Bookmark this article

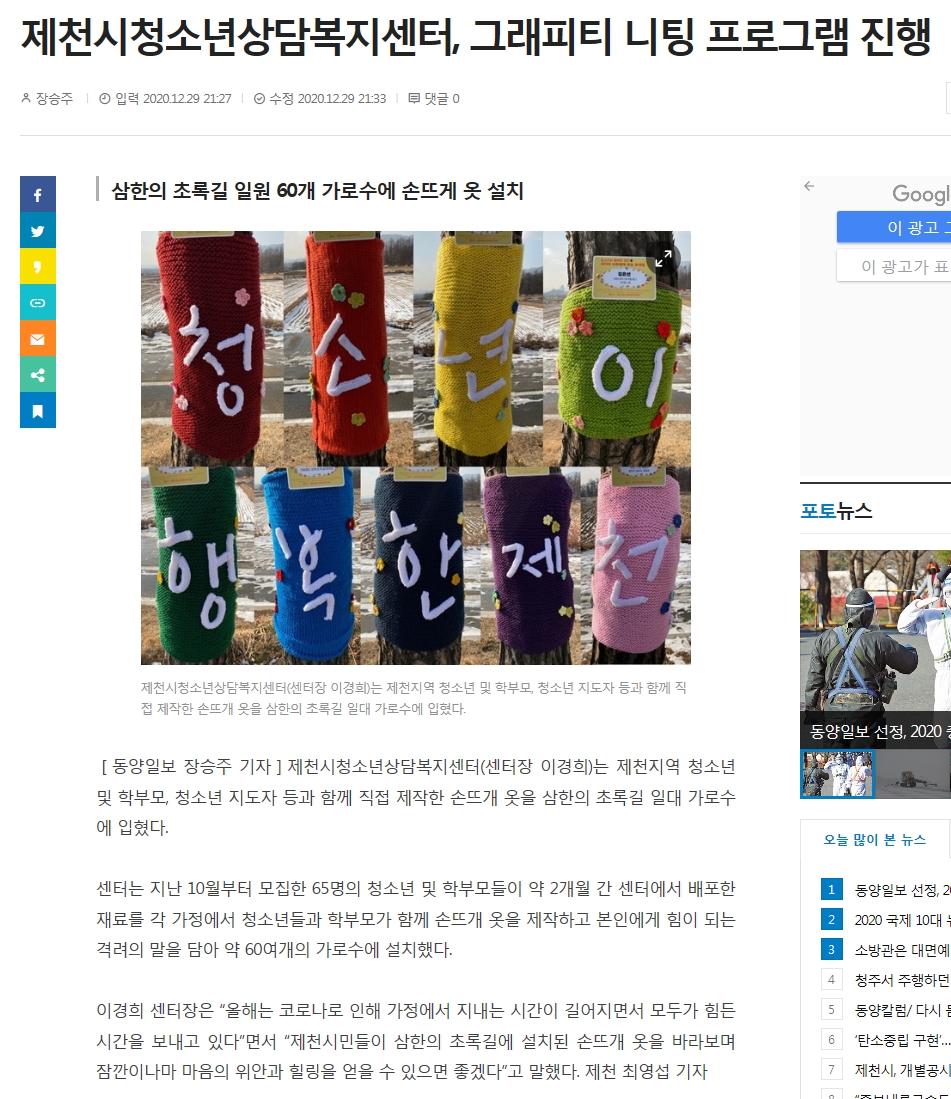[x=38, y=411]
